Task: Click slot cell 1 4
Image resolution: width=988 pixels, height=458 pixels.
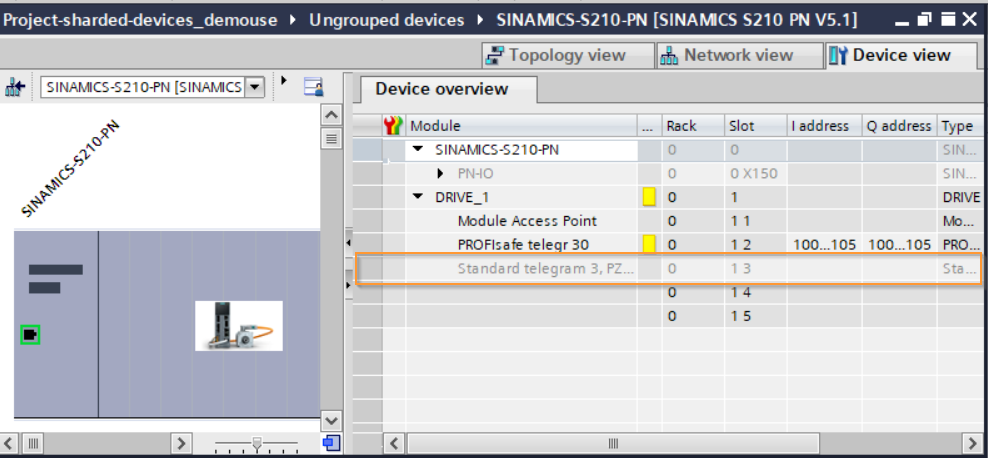Action: pos(755,292)
